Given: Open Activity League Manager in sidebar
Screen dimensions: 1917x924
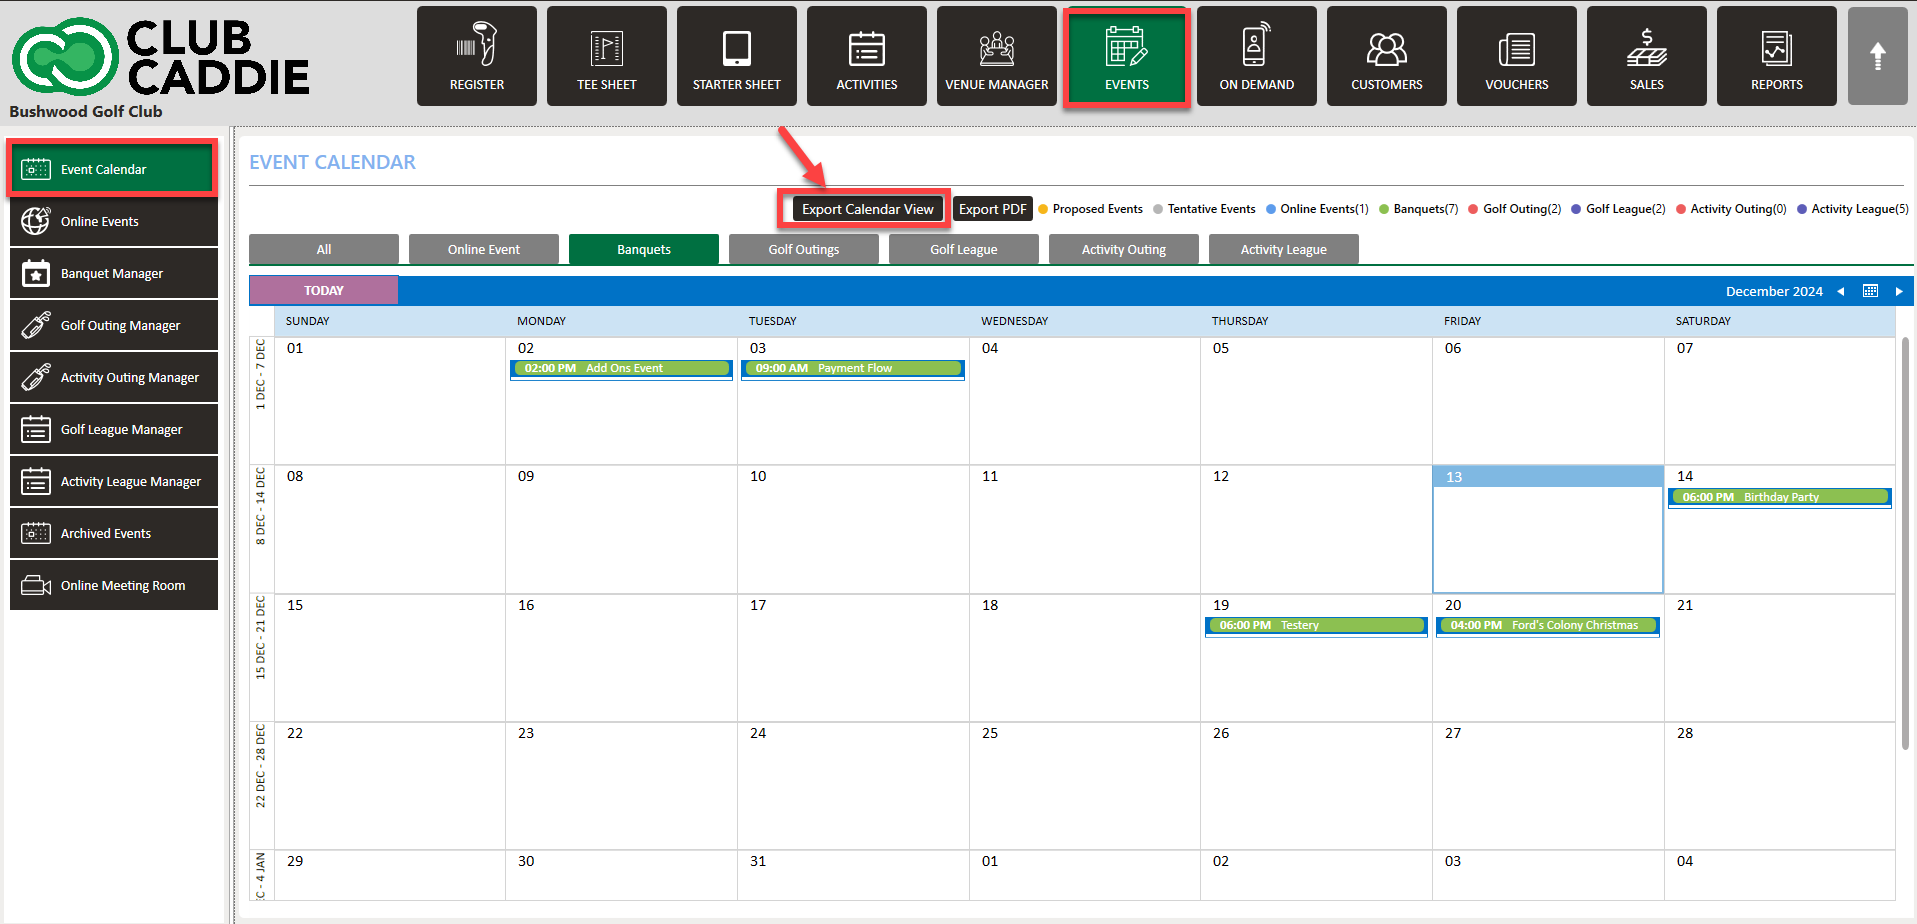Looking at the screenshot, I should (x=114, y=481).
